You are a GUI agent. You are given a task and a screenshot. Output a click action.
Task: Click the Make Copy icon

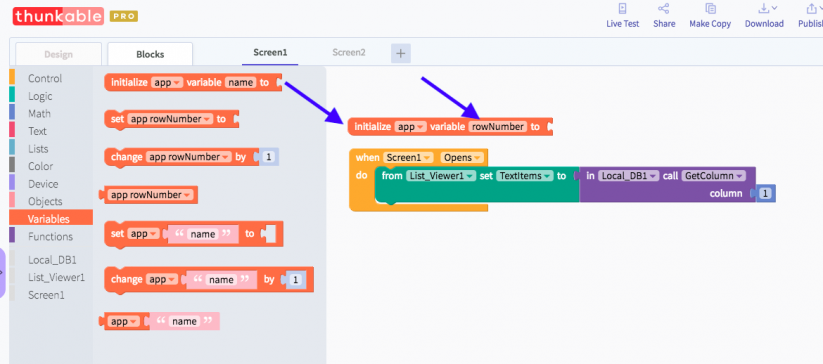(x=710, y=8)
